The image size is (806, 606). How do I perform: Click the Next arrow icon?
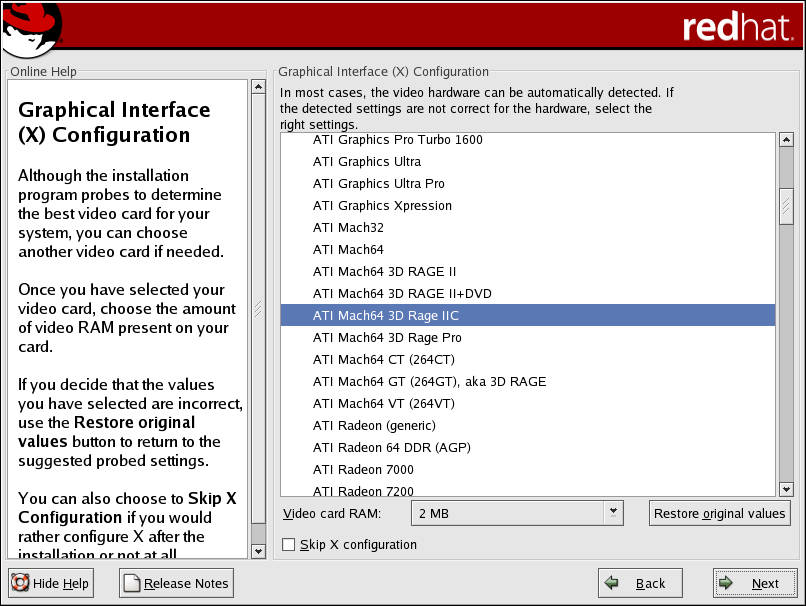(729, 584)
